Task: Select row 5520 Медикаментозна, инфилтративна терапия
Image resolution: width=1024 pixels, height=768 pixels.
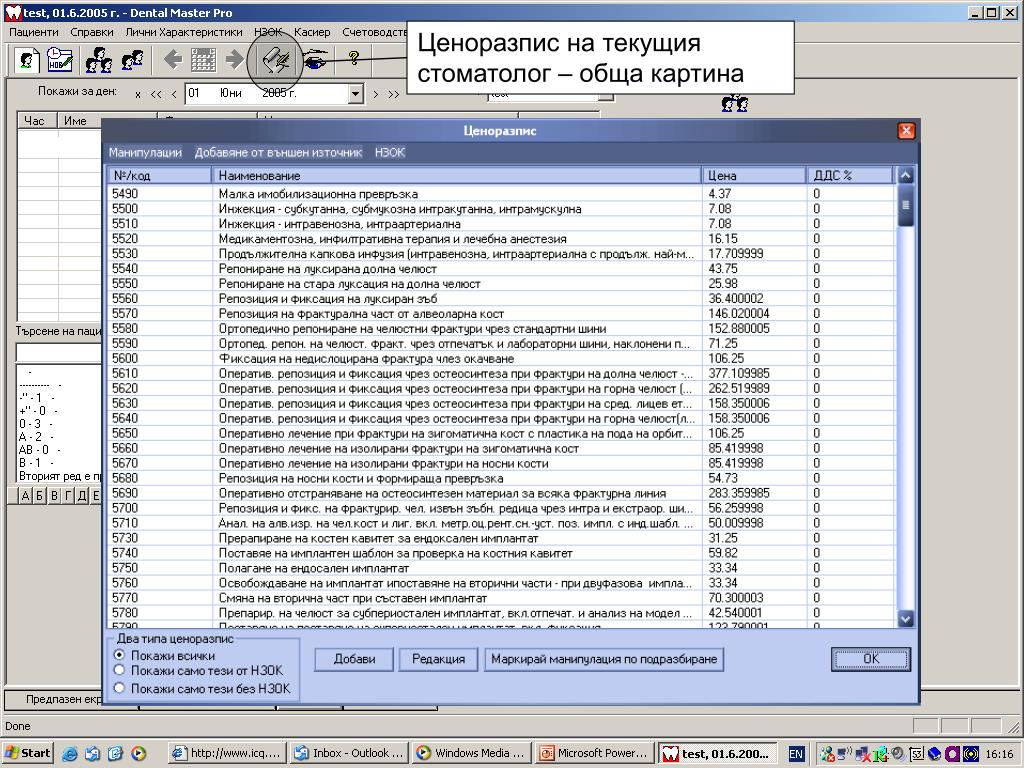Action: [x=502, y=238]
